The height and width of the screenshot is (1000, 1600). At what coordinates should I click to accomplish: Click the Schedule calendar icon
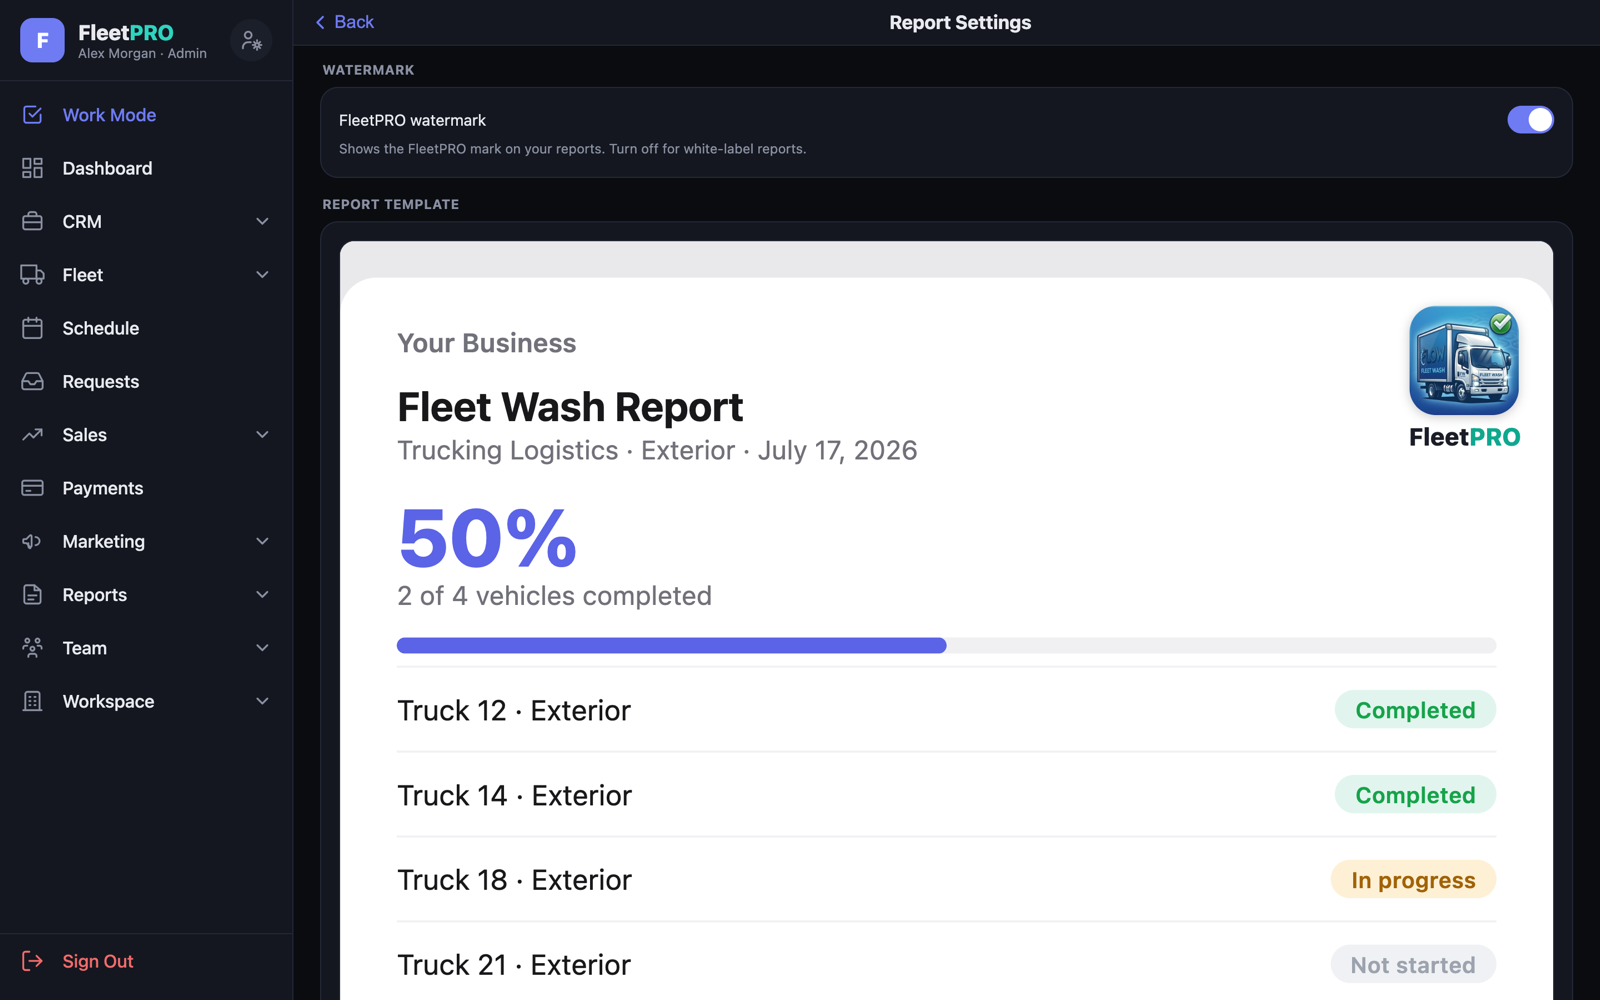coord(32,328)
